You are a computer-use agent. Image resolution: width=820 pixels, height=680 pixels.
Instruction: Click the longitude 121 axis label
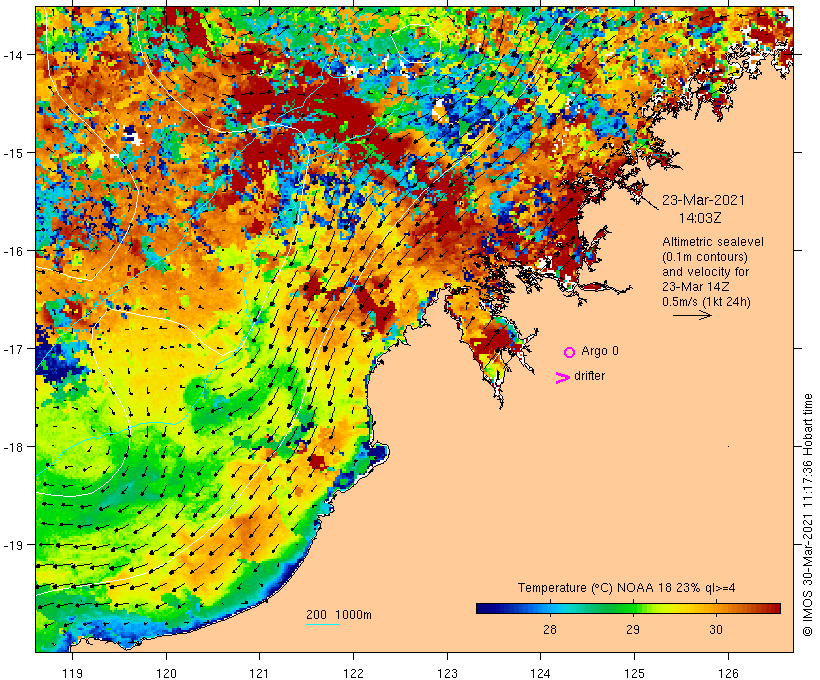pos(259,673)
